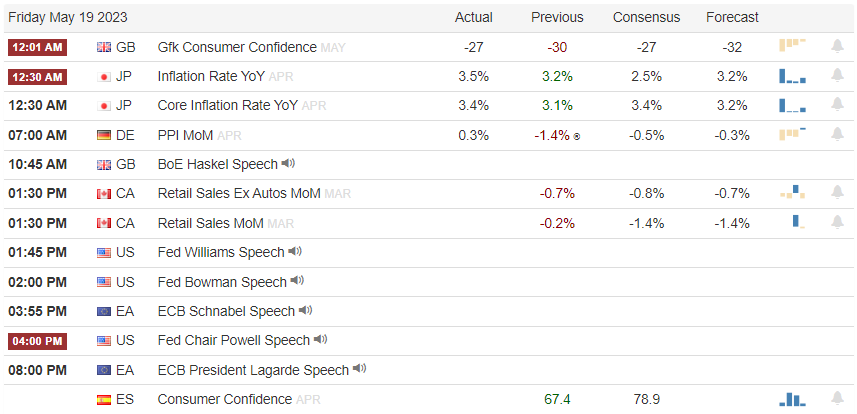Toggle alert bell for Gfk Consumer Confidence

click(837, 46)
